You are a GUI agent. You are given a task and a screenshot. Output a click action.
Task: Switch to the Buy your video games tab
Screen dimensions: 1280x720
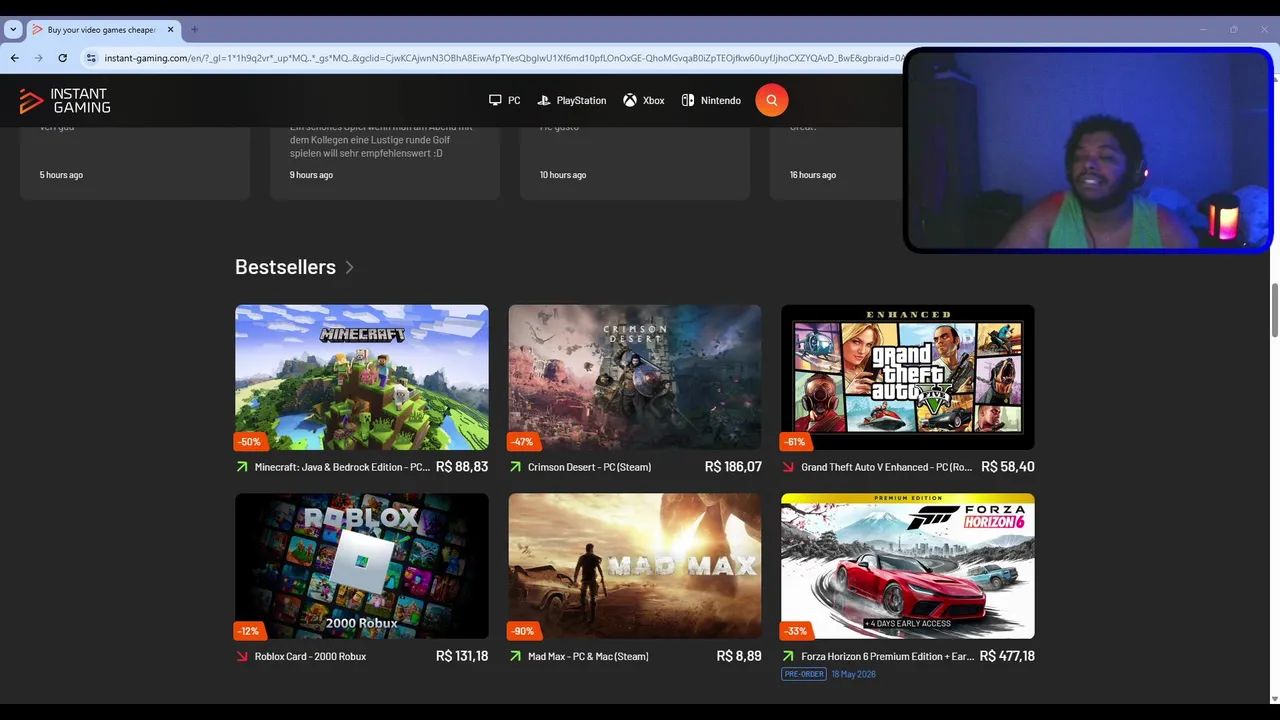click(x=102, y=30)
